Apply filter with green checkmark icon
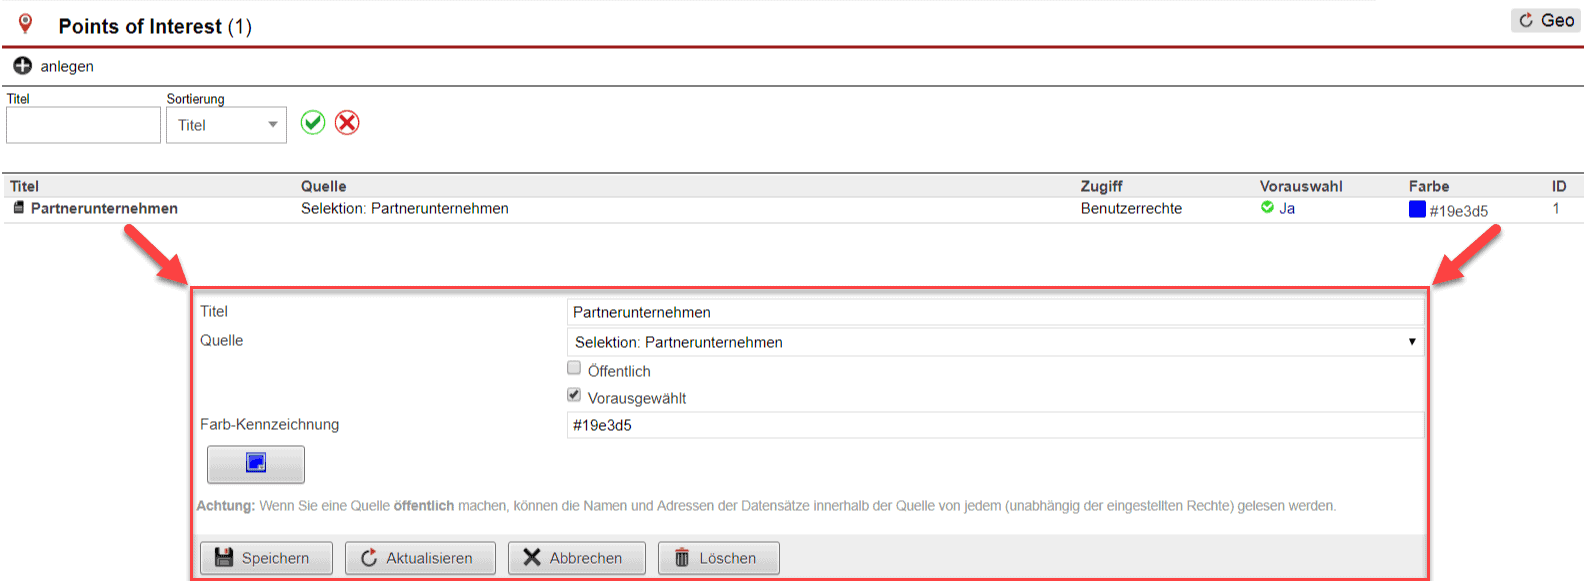 click(313, 123)
